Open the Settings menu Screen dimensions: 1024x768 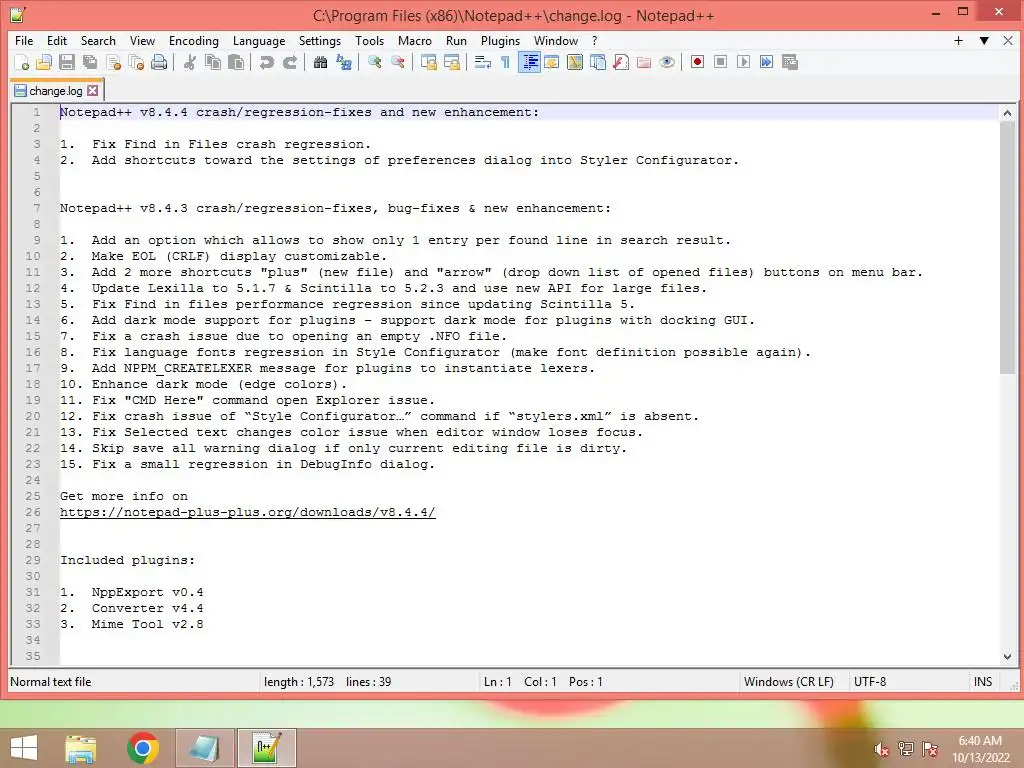(320, 40)
